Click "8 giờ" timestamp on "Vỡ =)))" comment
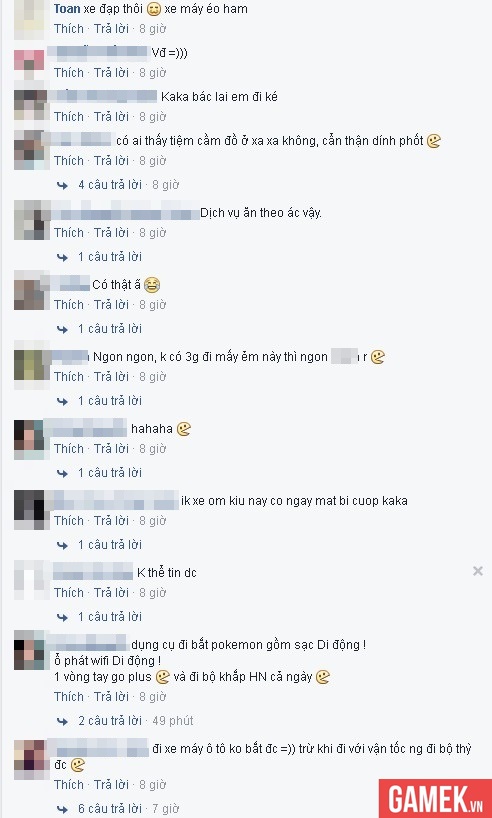This screenshot has height=818, width=492. click(152, 73)
